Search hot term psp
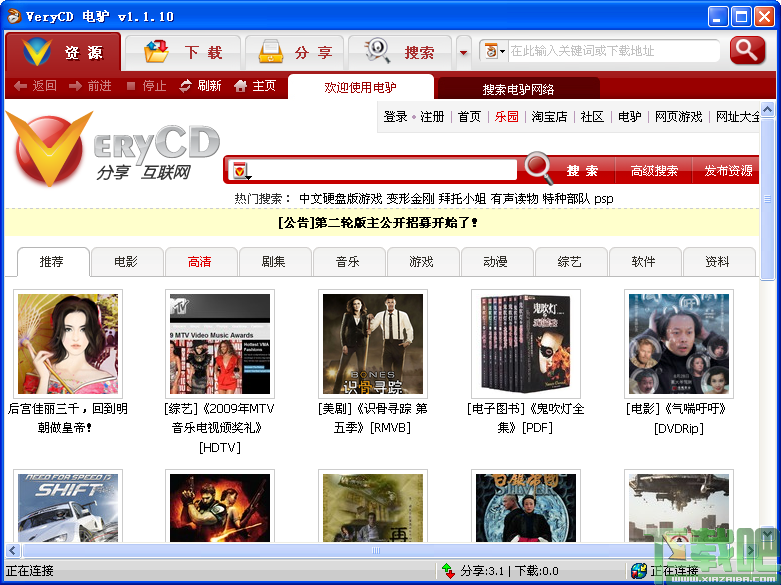Image resolution: width=781 pixels, height=585 pixels. click(604, 199)
